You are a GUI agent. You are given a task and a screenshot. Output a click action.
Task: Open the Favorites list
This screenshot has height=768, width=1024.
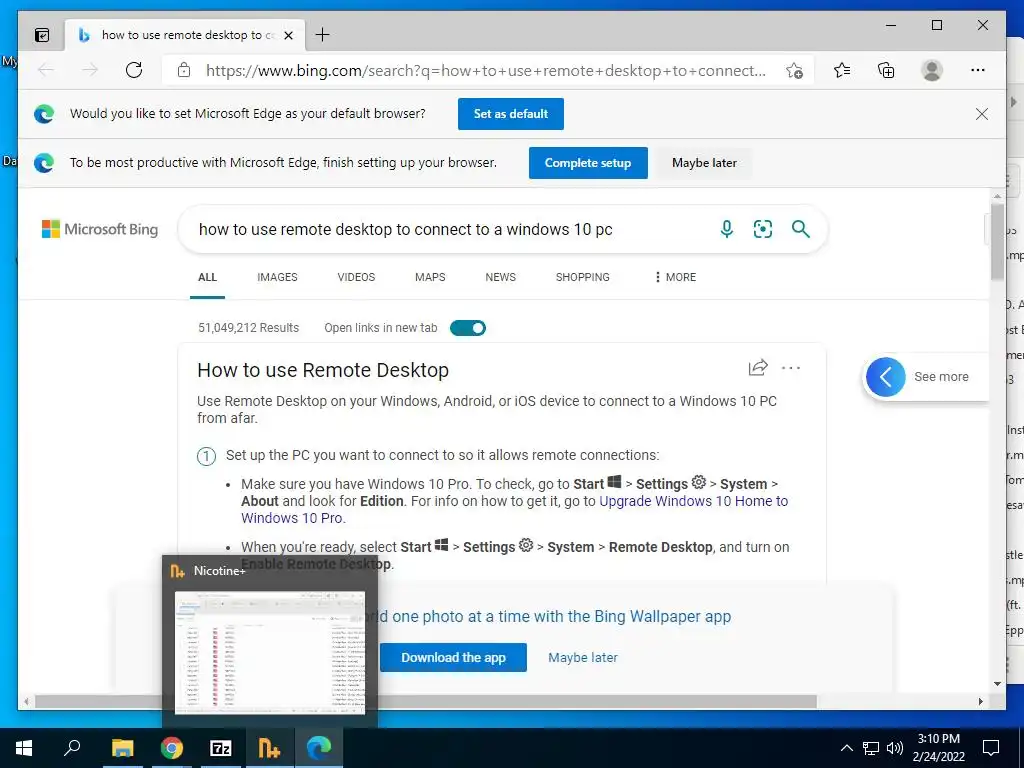coord(842,70)
